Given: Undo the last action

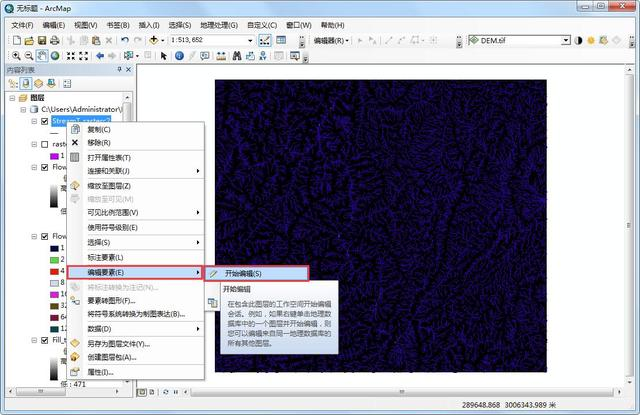Looking at the screenshot, I should click(x=125, y=40).
